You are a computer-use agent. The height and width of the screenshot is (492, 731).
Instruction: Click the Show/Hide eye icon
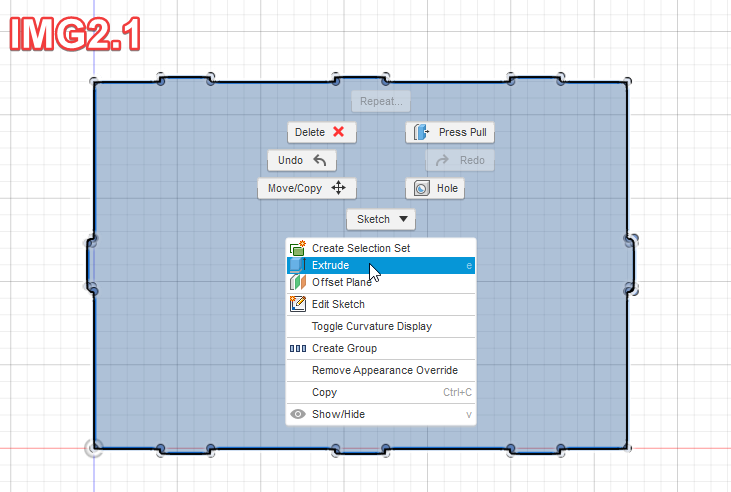[x=298, y=414]
